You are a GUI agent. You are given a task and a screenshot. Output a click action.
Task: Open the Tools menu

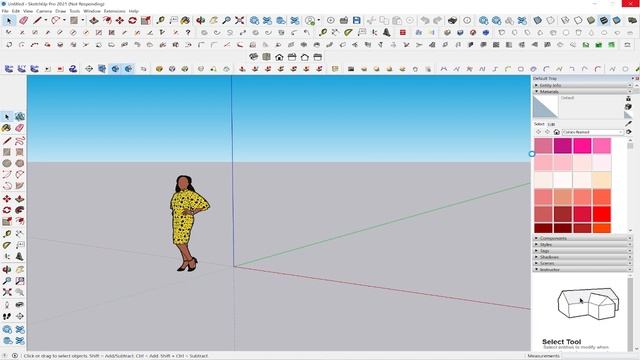pos(74,11)
